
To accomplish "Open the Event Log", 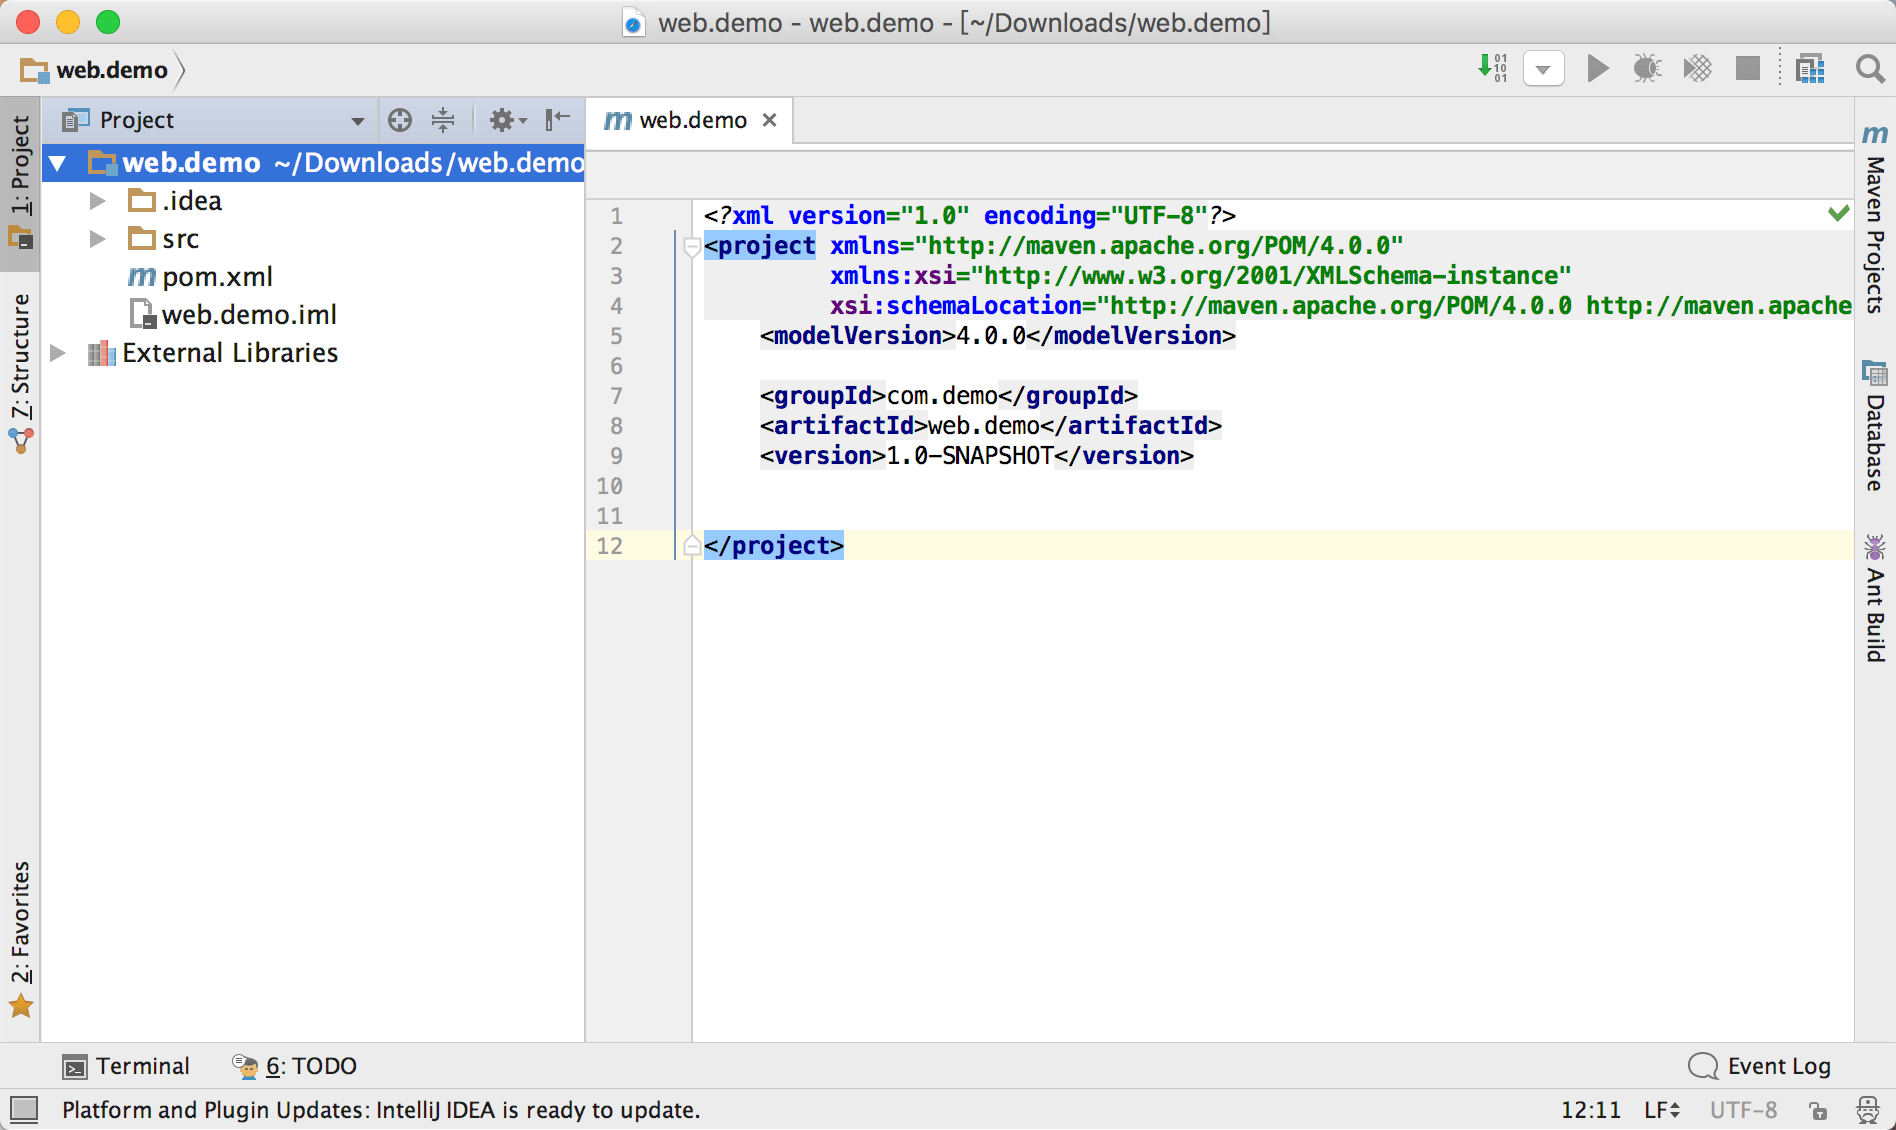I will (1760, 1066).
